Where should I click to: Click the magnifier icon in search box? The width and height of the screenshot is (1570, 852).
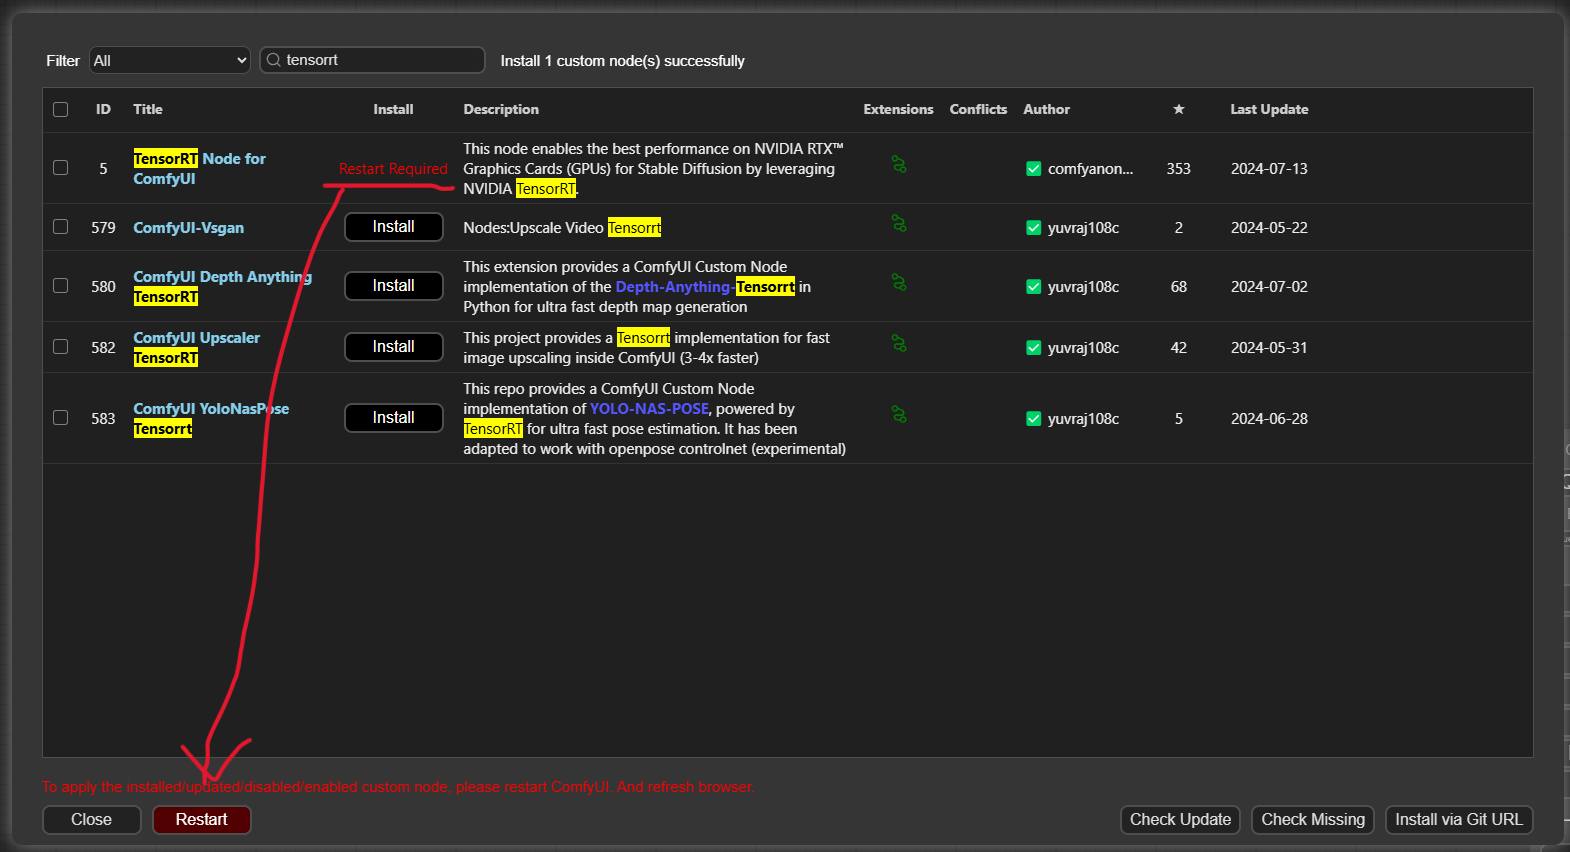pos(273,60)
